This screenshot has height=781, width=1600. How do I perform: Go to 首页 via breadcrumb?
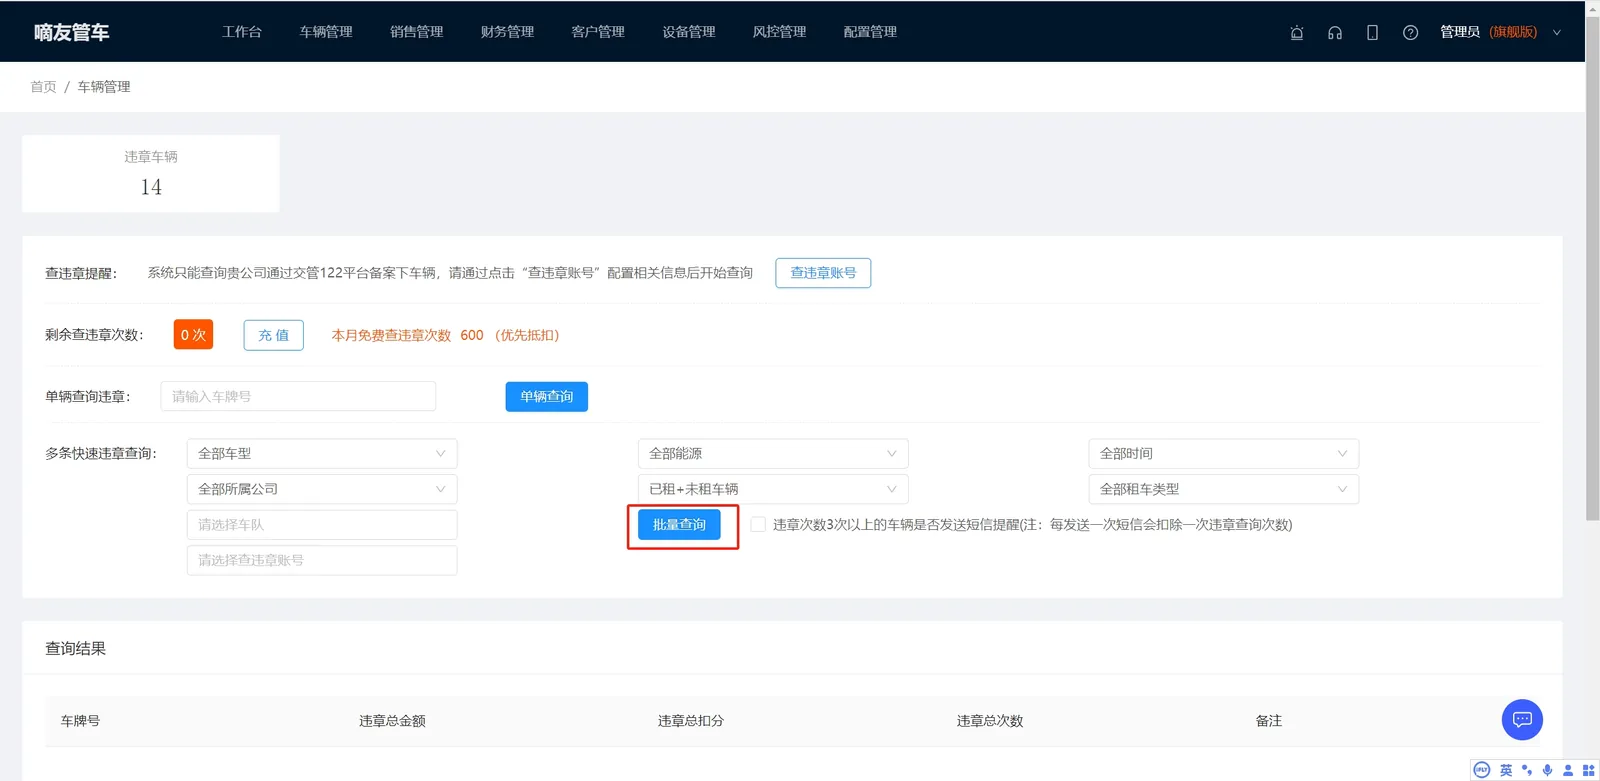(x=43, y=87)
